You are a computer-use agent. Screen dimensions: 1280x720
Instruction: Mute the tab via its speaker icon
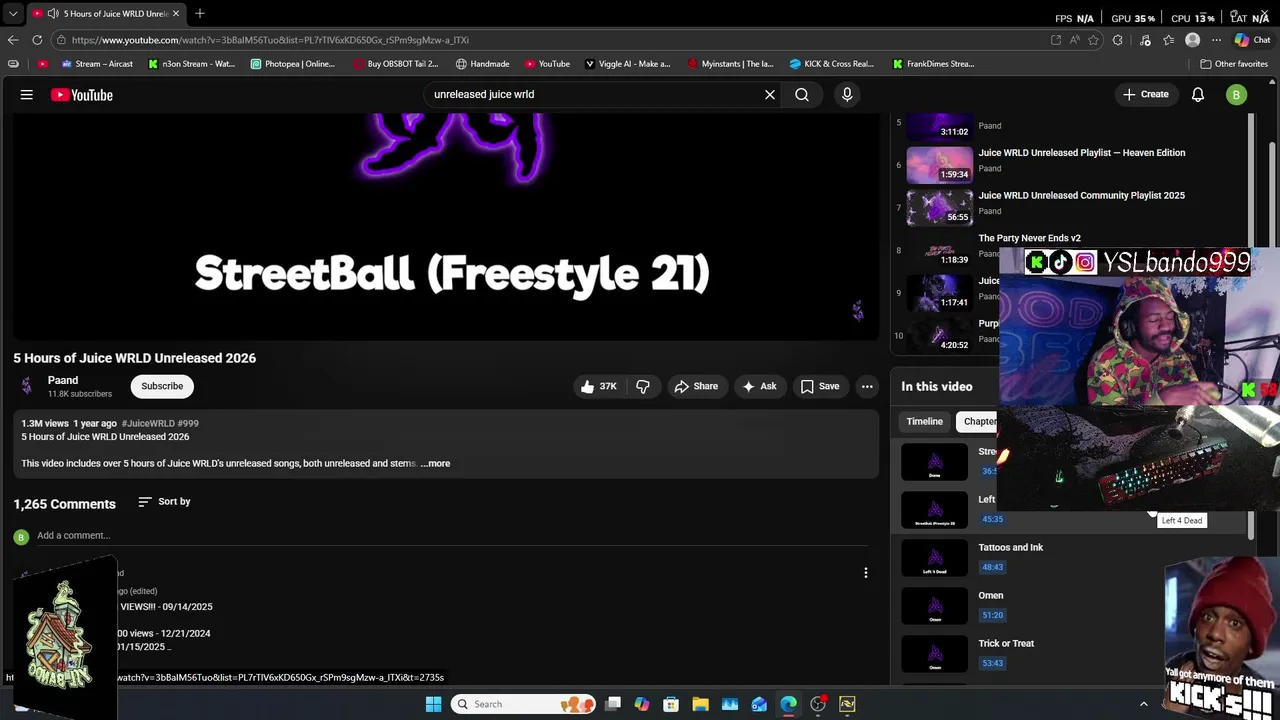(53, 13)
